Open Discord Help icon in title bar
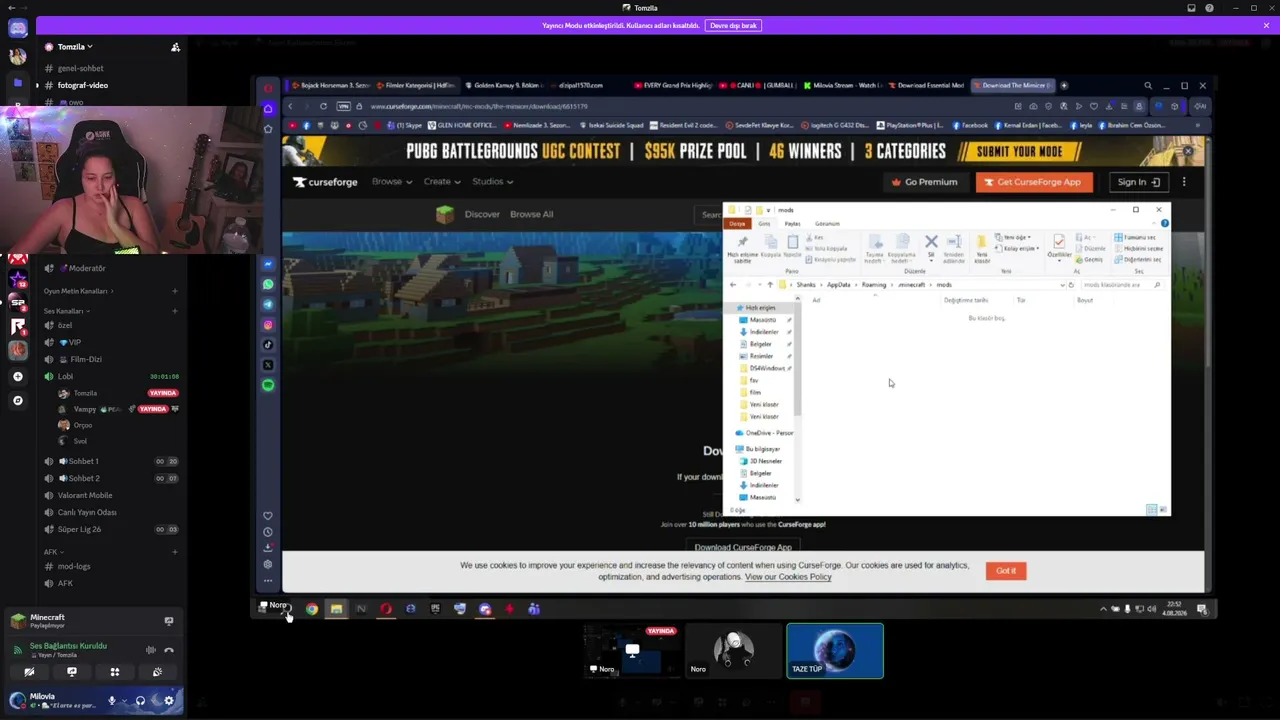The width and height of the screenshot is (1280, 720). pos(1209,8)
